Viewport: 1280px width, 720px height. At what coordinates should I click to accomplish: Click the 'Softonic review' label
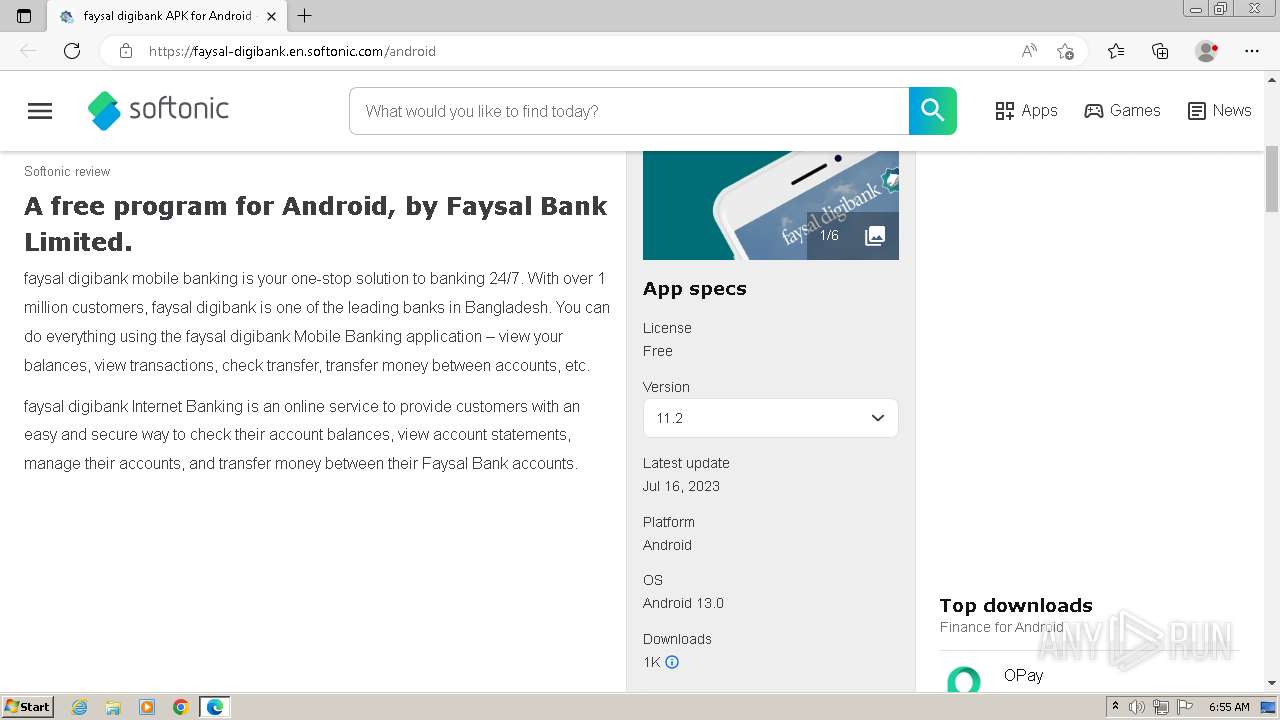[x=67, y=172]
